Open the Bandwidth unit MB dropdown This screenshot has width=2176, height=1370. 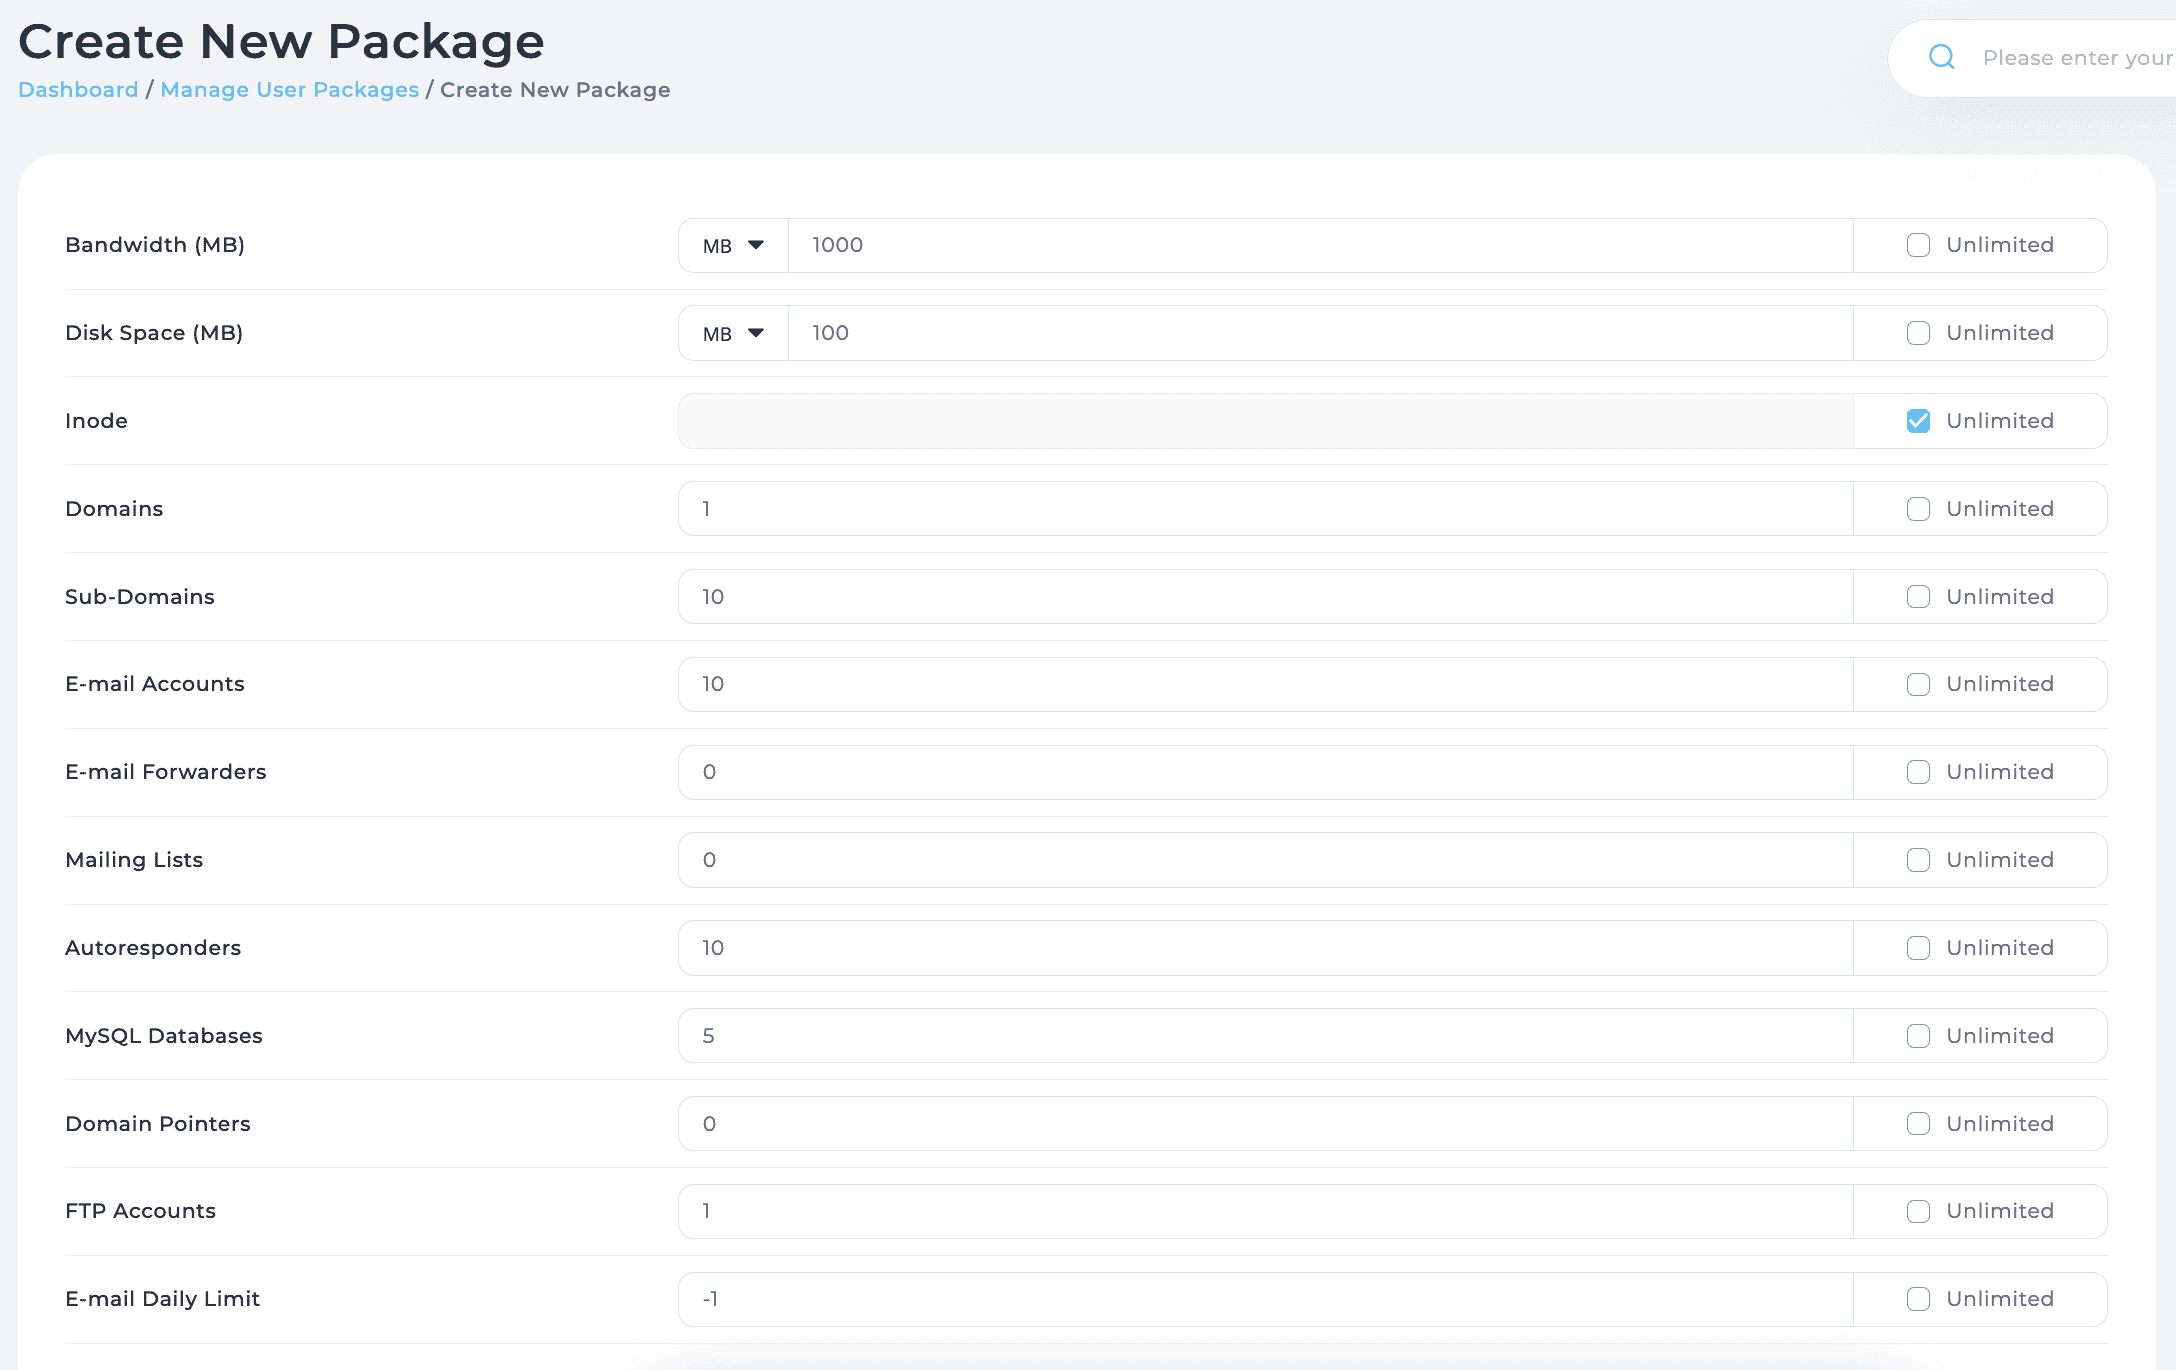click(x=733, y=246)
